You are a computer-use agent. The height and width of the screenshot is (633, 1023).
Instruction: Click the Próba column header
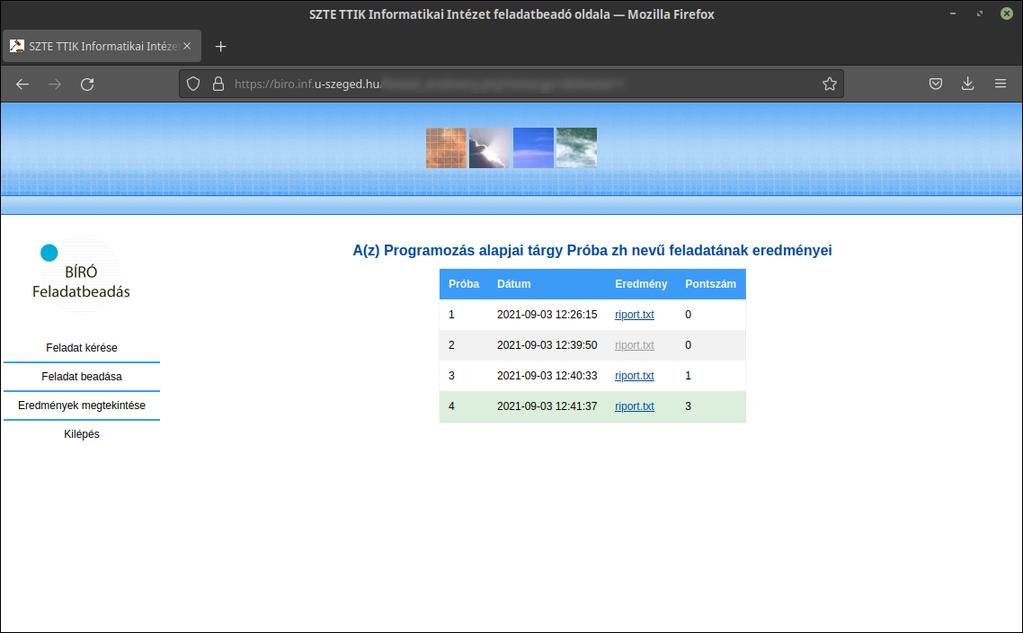(x=464, y=284)
